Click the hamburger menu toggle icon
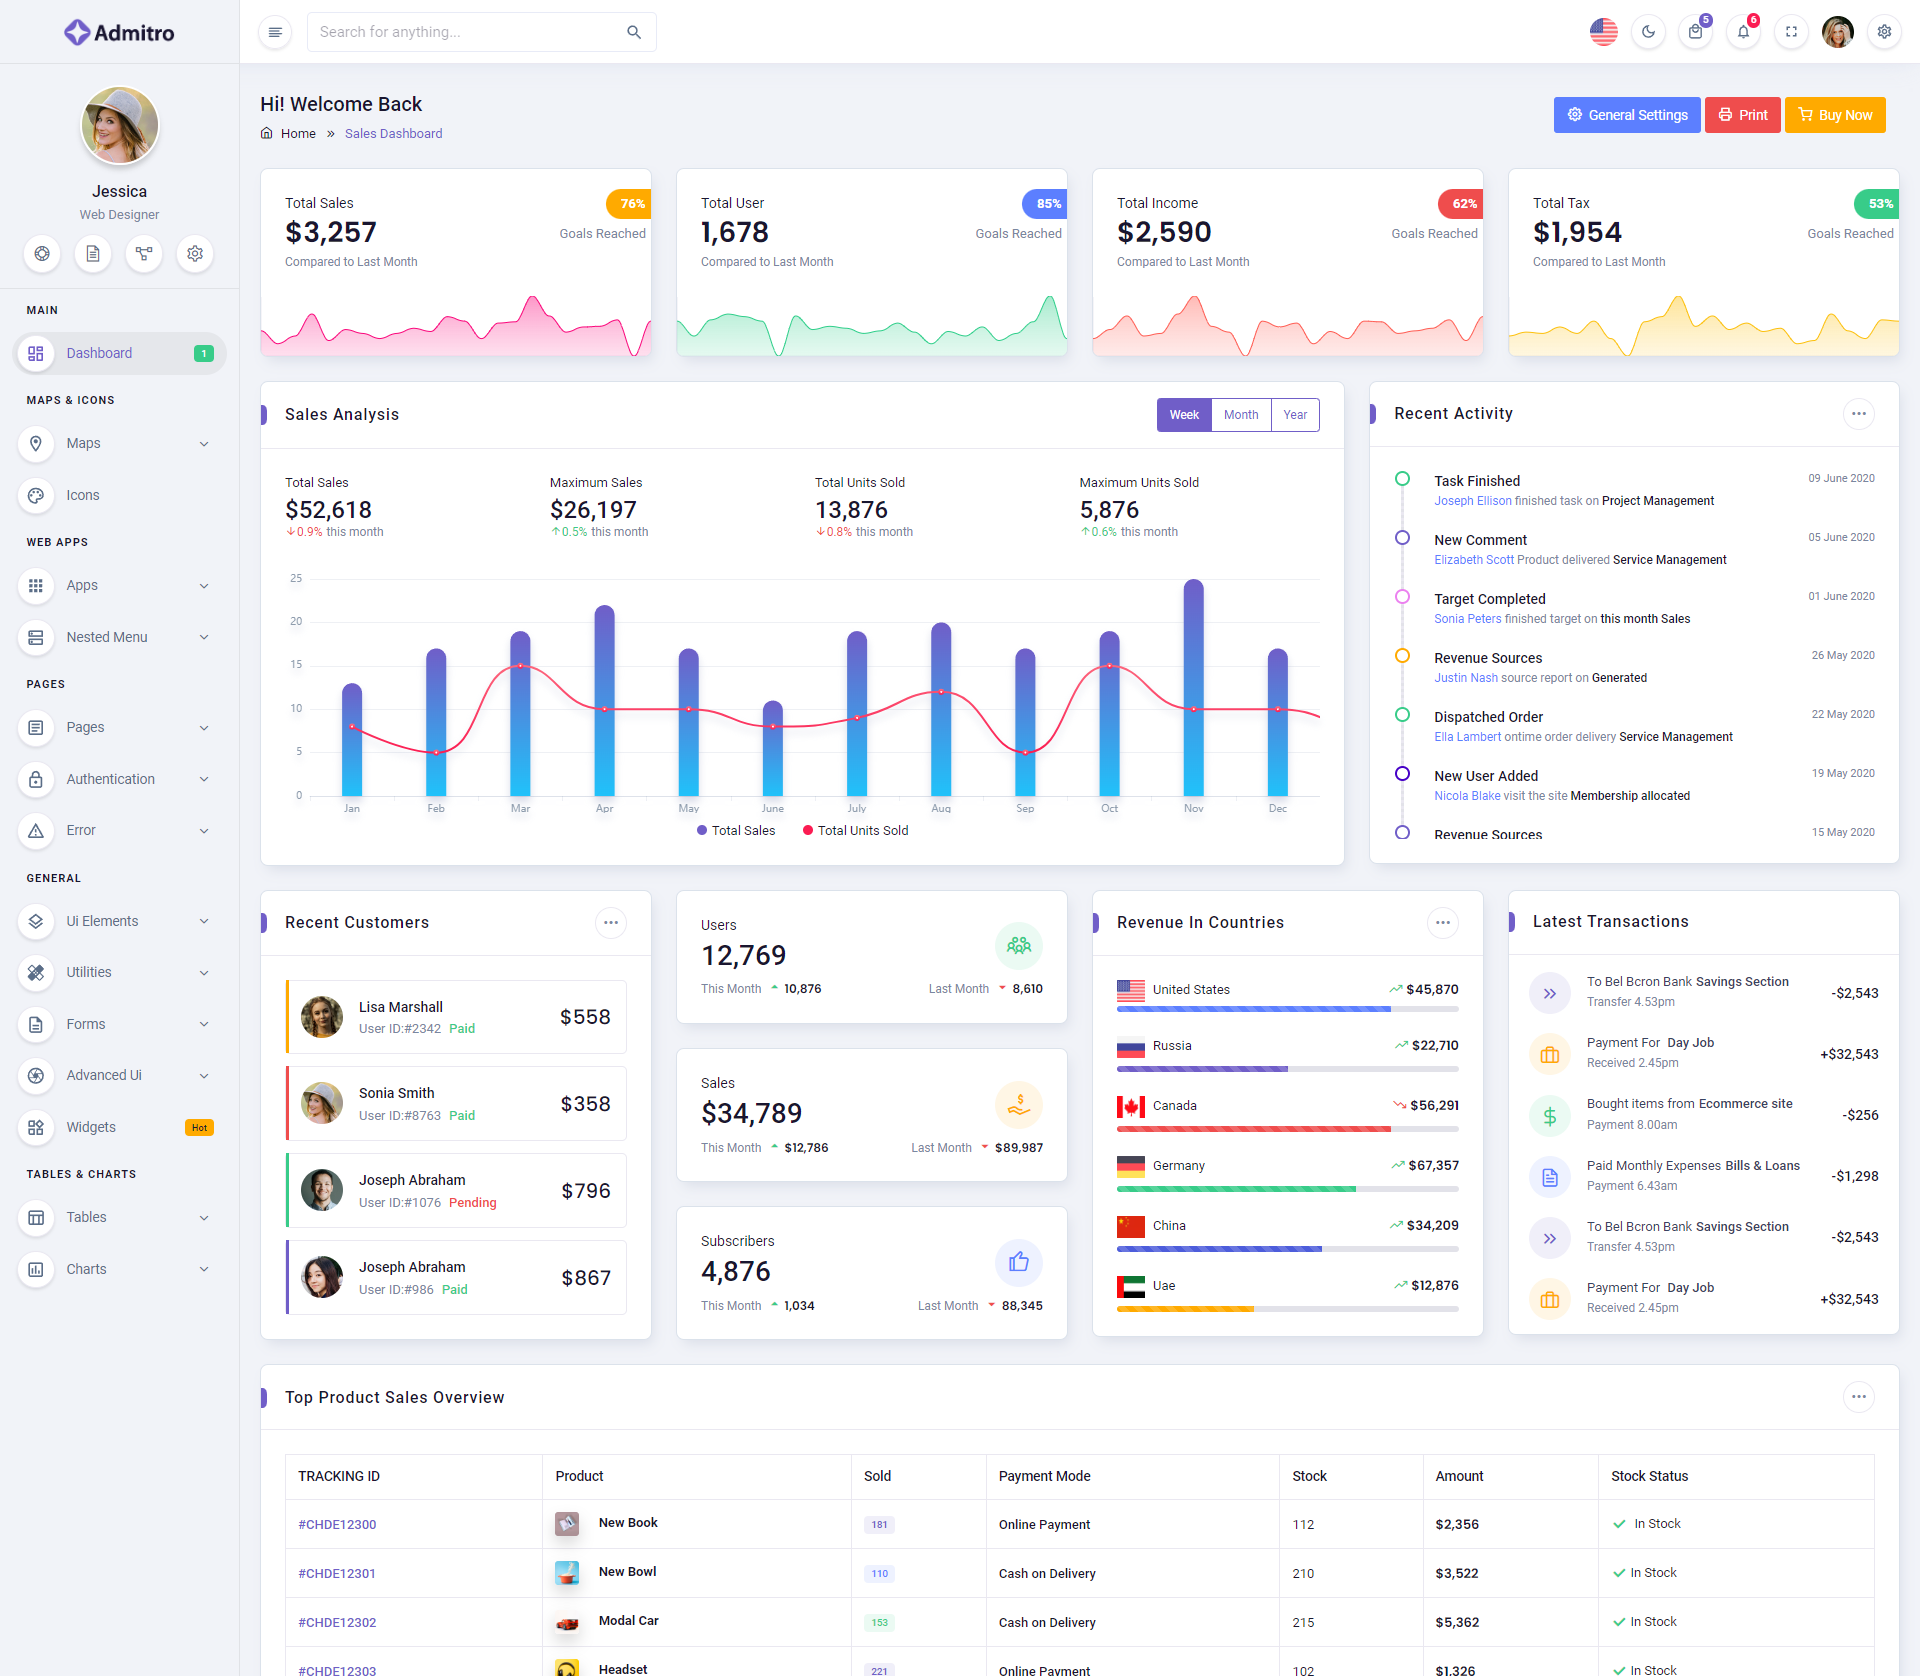The image size is (1920, 1676). click(275, 32)
